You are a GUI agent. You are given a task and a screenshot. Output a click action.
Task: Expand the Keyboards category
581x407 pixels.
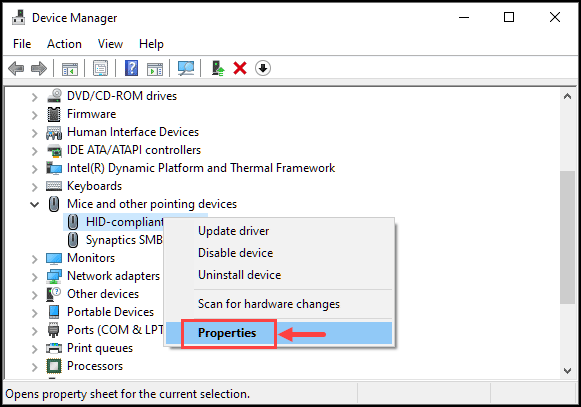click(34, 186)
